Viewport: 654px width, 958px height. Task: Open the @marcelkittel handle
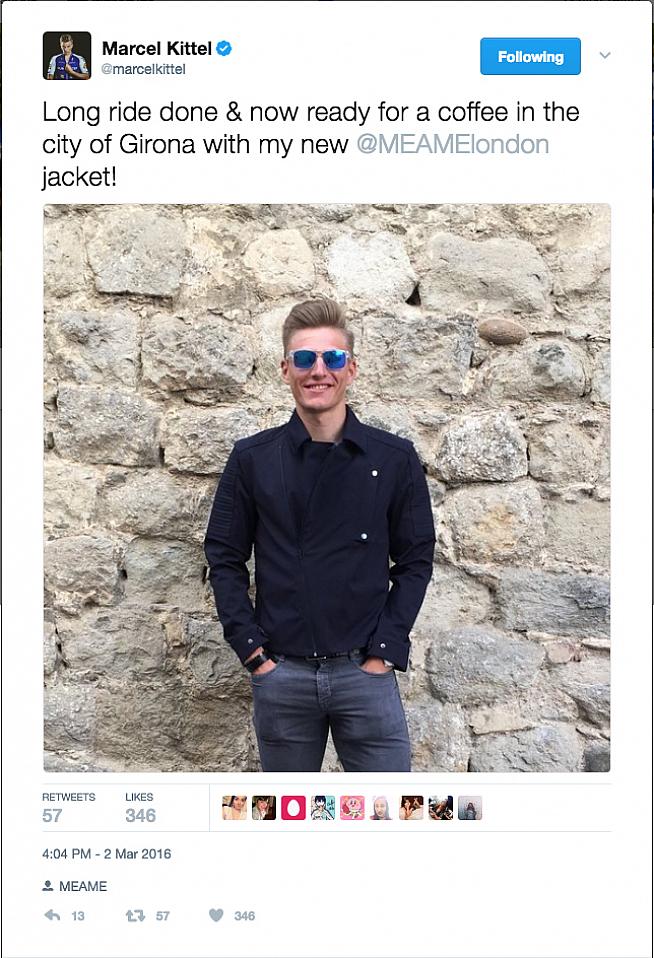[x=143, y=69]
